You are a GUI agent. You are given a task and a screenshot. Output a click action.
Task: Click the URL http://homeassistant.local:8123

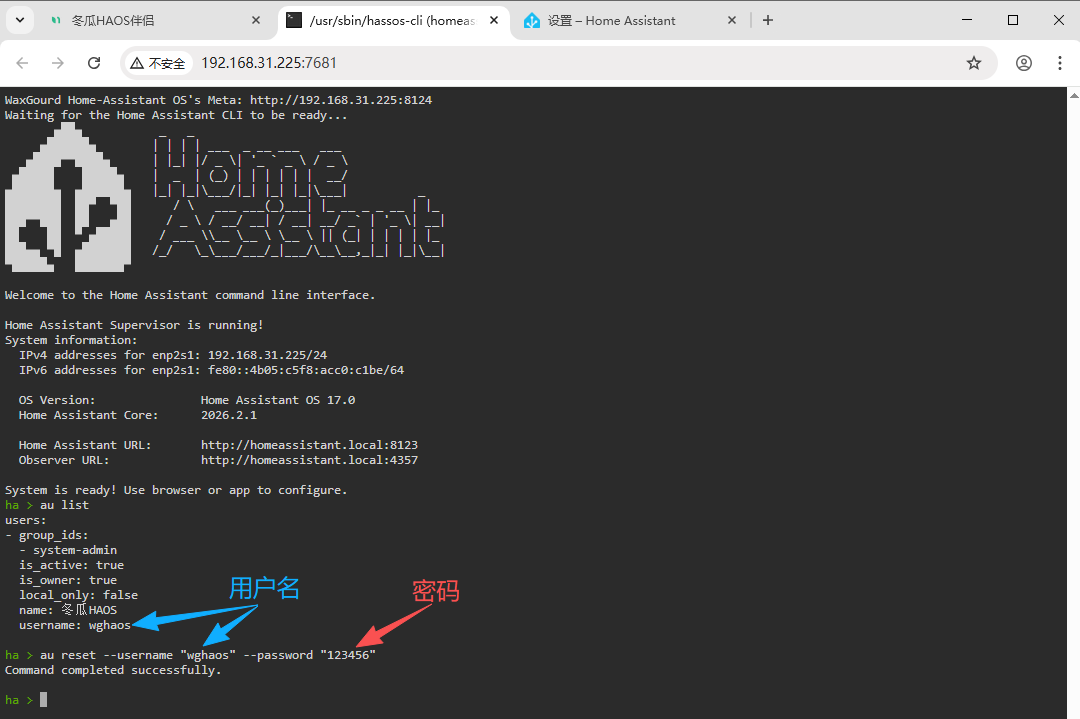309,446
